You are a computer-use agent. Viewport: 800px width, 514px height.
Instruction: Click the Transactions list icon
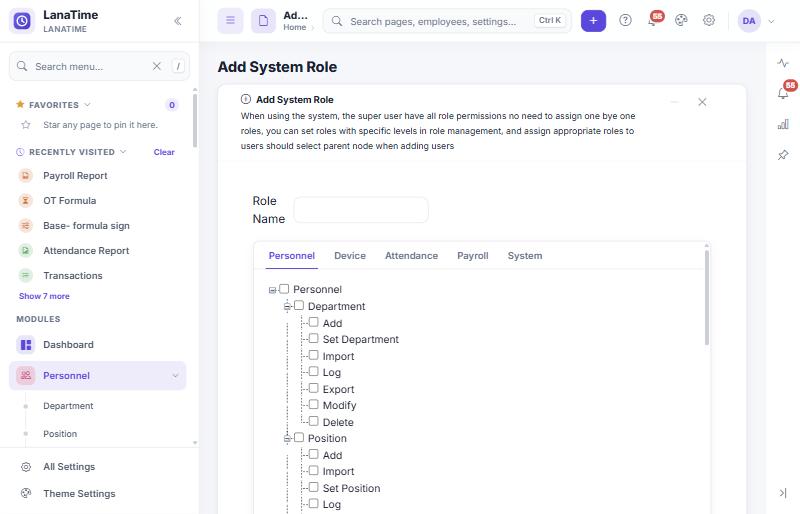(x=26, y=276)
